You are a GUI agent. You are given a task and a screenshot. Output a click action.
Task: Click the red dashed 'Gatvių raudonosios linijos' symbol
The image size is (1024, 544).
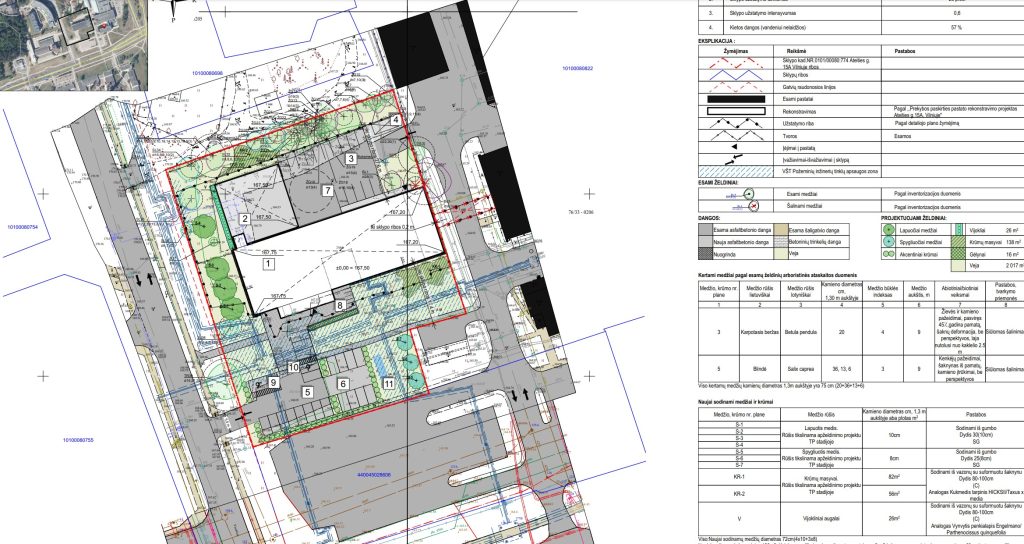(x=736, y=87)
